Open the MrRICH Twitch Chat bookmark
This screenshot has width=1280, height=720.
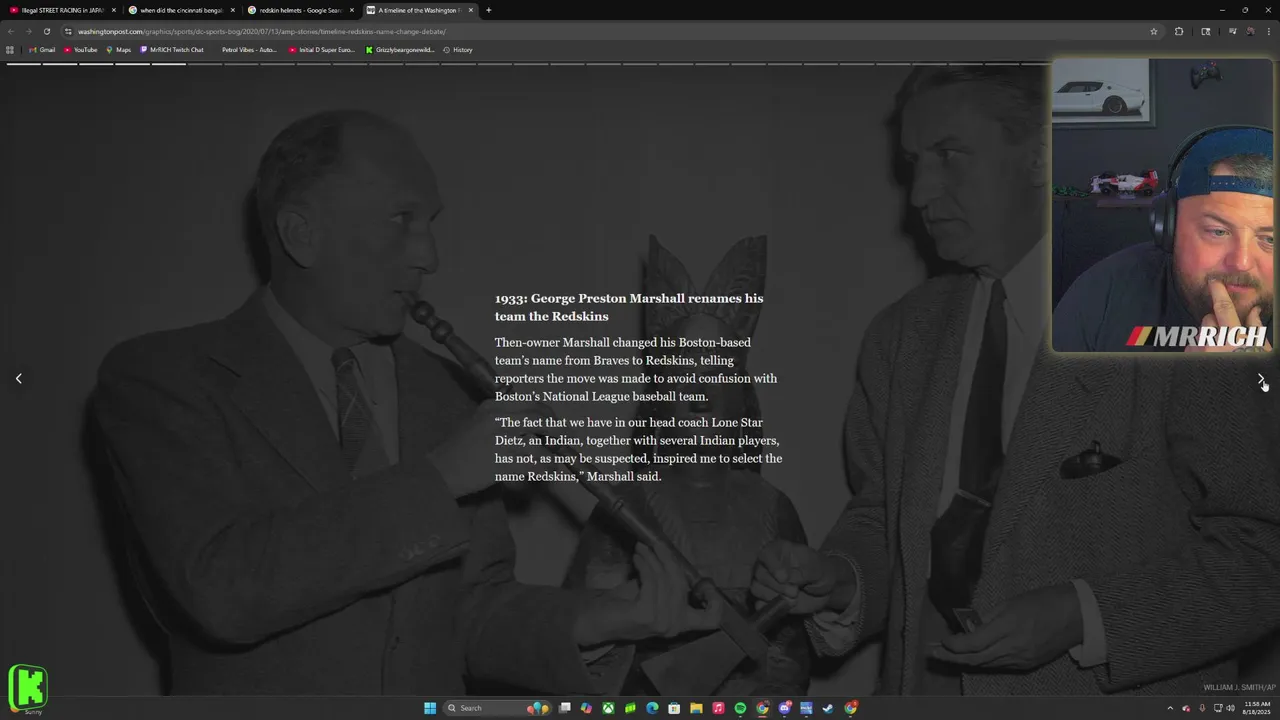coord(172,49)
